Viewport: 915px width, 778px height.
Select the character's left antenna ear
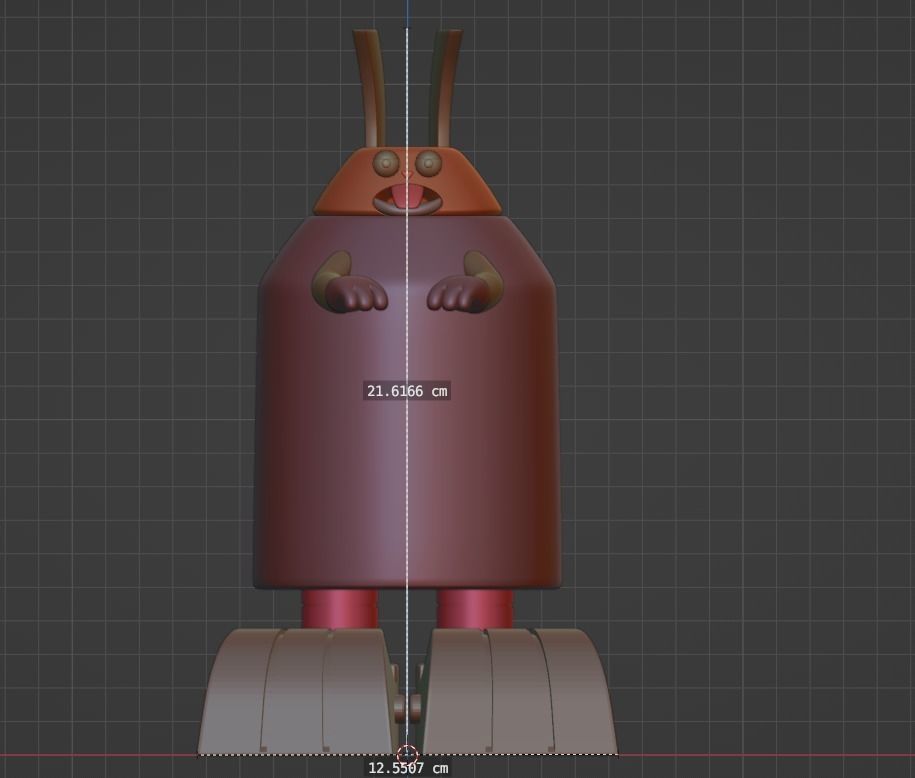point(370,89)
